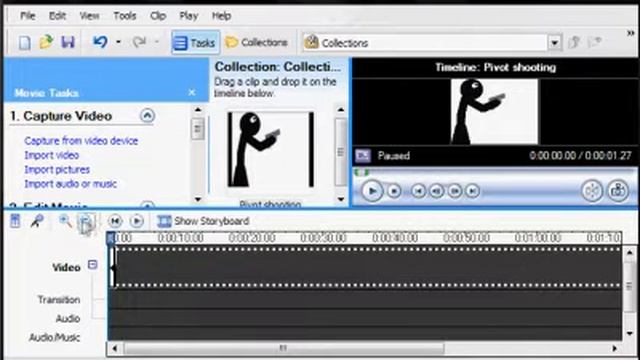Click the timeline scroll left arrow

[x=115, y=349]
